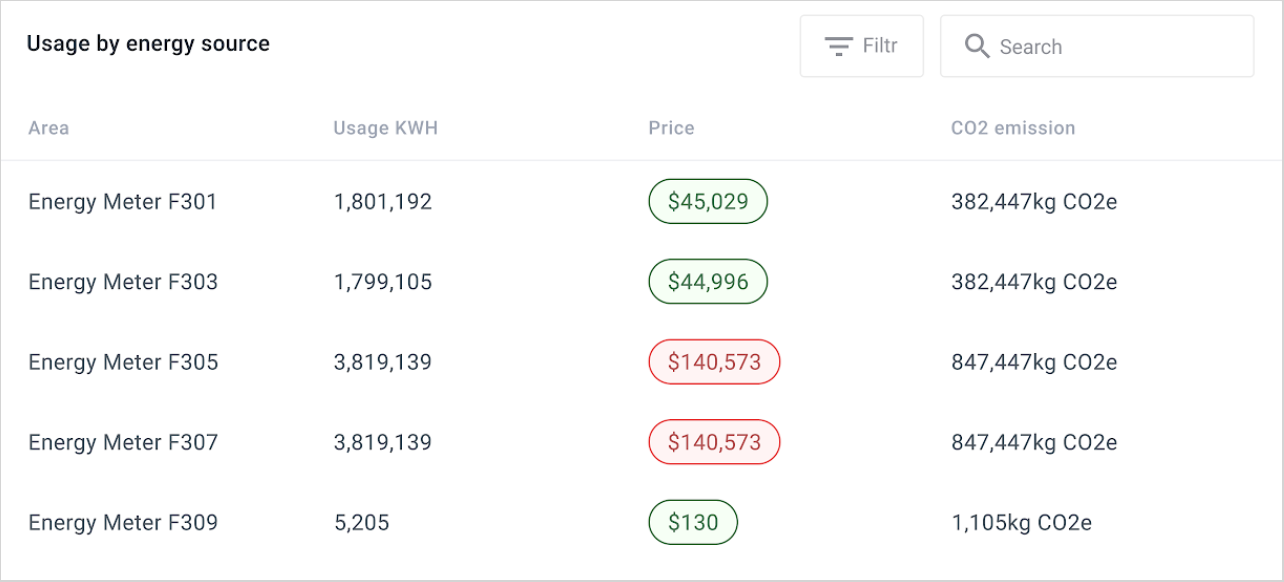Sort by the Price column header
Image resolution: width=1284 pixels, height=582 pixels.
point(671,128)
